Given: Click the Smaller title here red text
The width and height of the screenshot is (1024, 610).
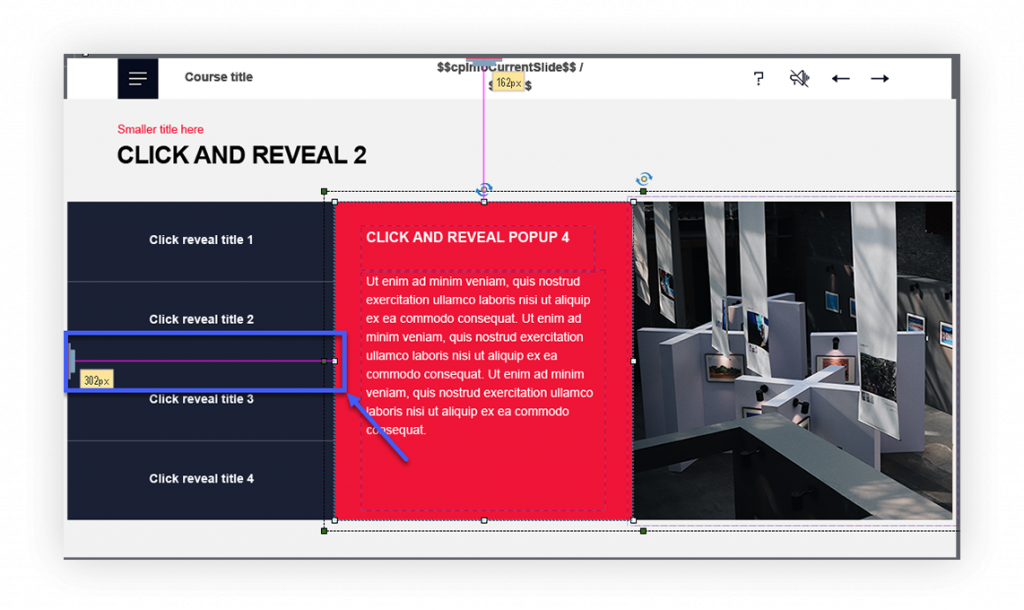Looking at the screenshot, I should (x=159, y=129).
